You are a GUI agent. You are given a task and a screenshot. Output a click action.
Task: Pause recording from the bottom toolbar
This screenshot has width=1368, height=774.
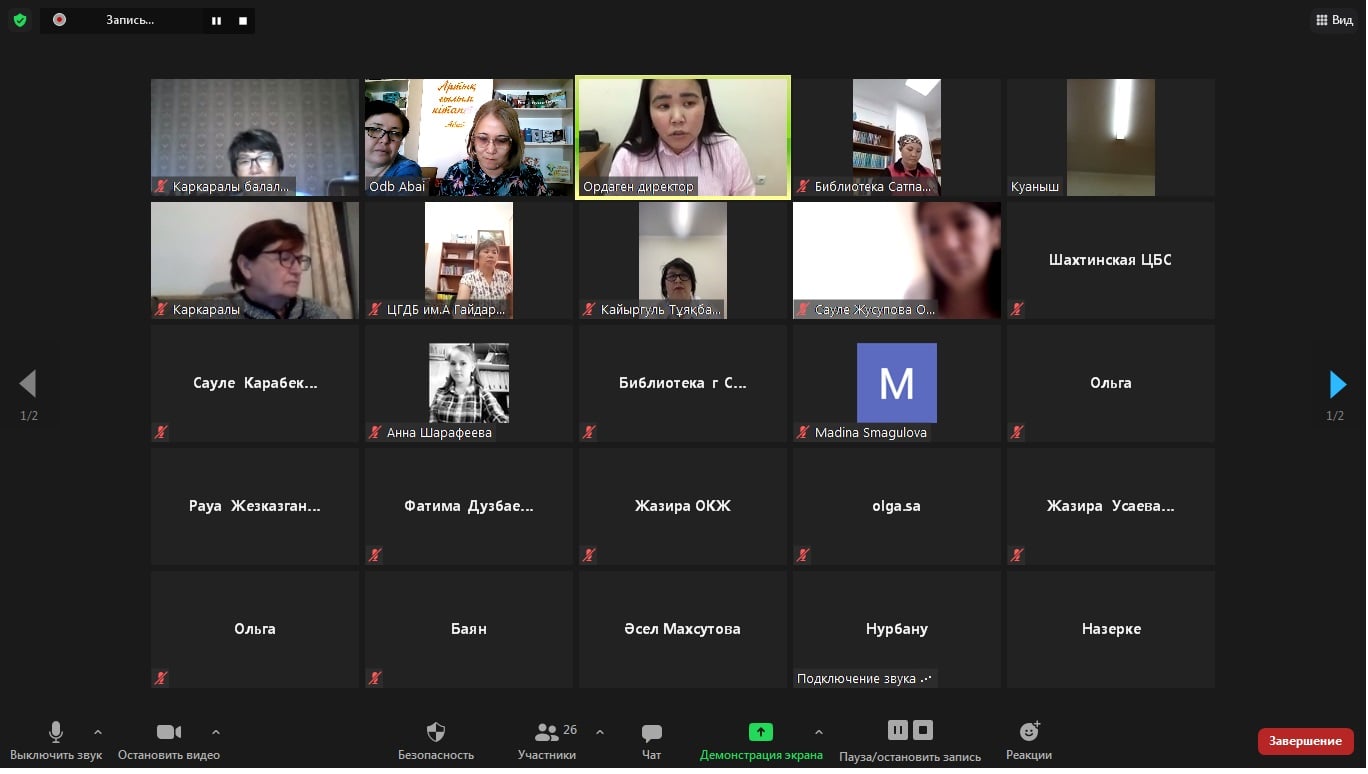point(897,730)
